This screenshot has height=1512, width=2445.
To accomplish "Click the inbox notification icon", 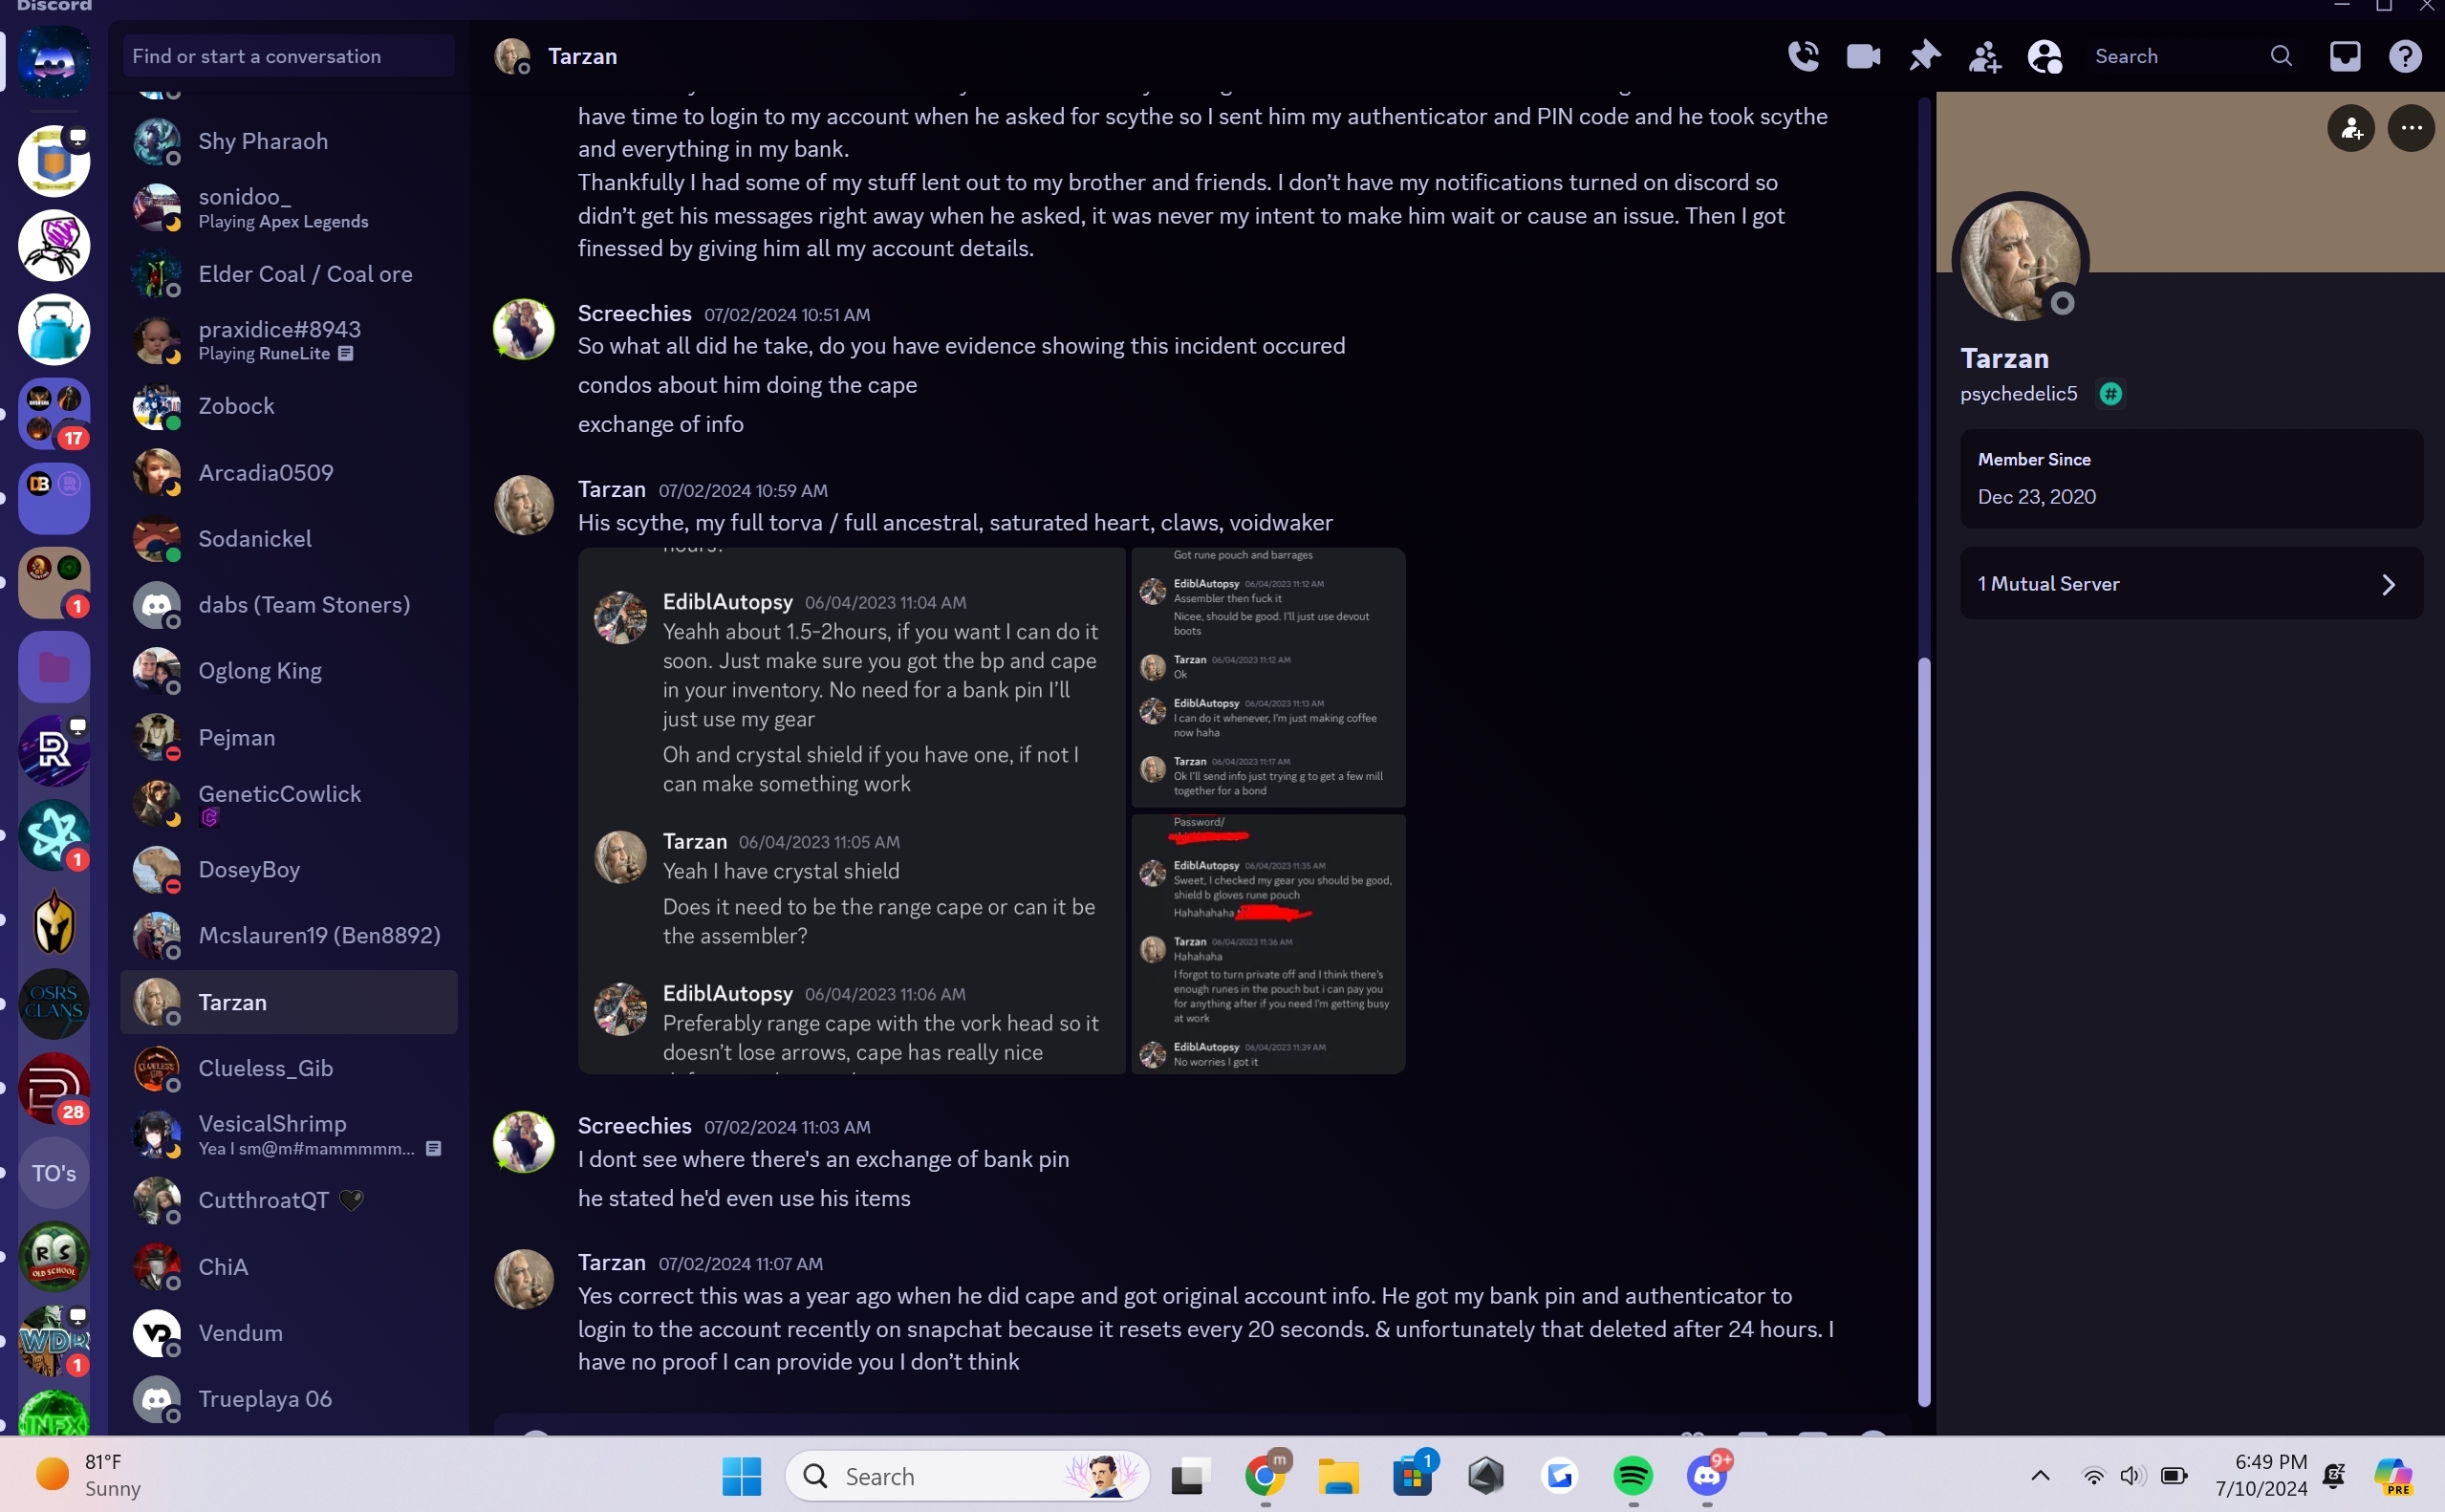I will click(2346, 55).
